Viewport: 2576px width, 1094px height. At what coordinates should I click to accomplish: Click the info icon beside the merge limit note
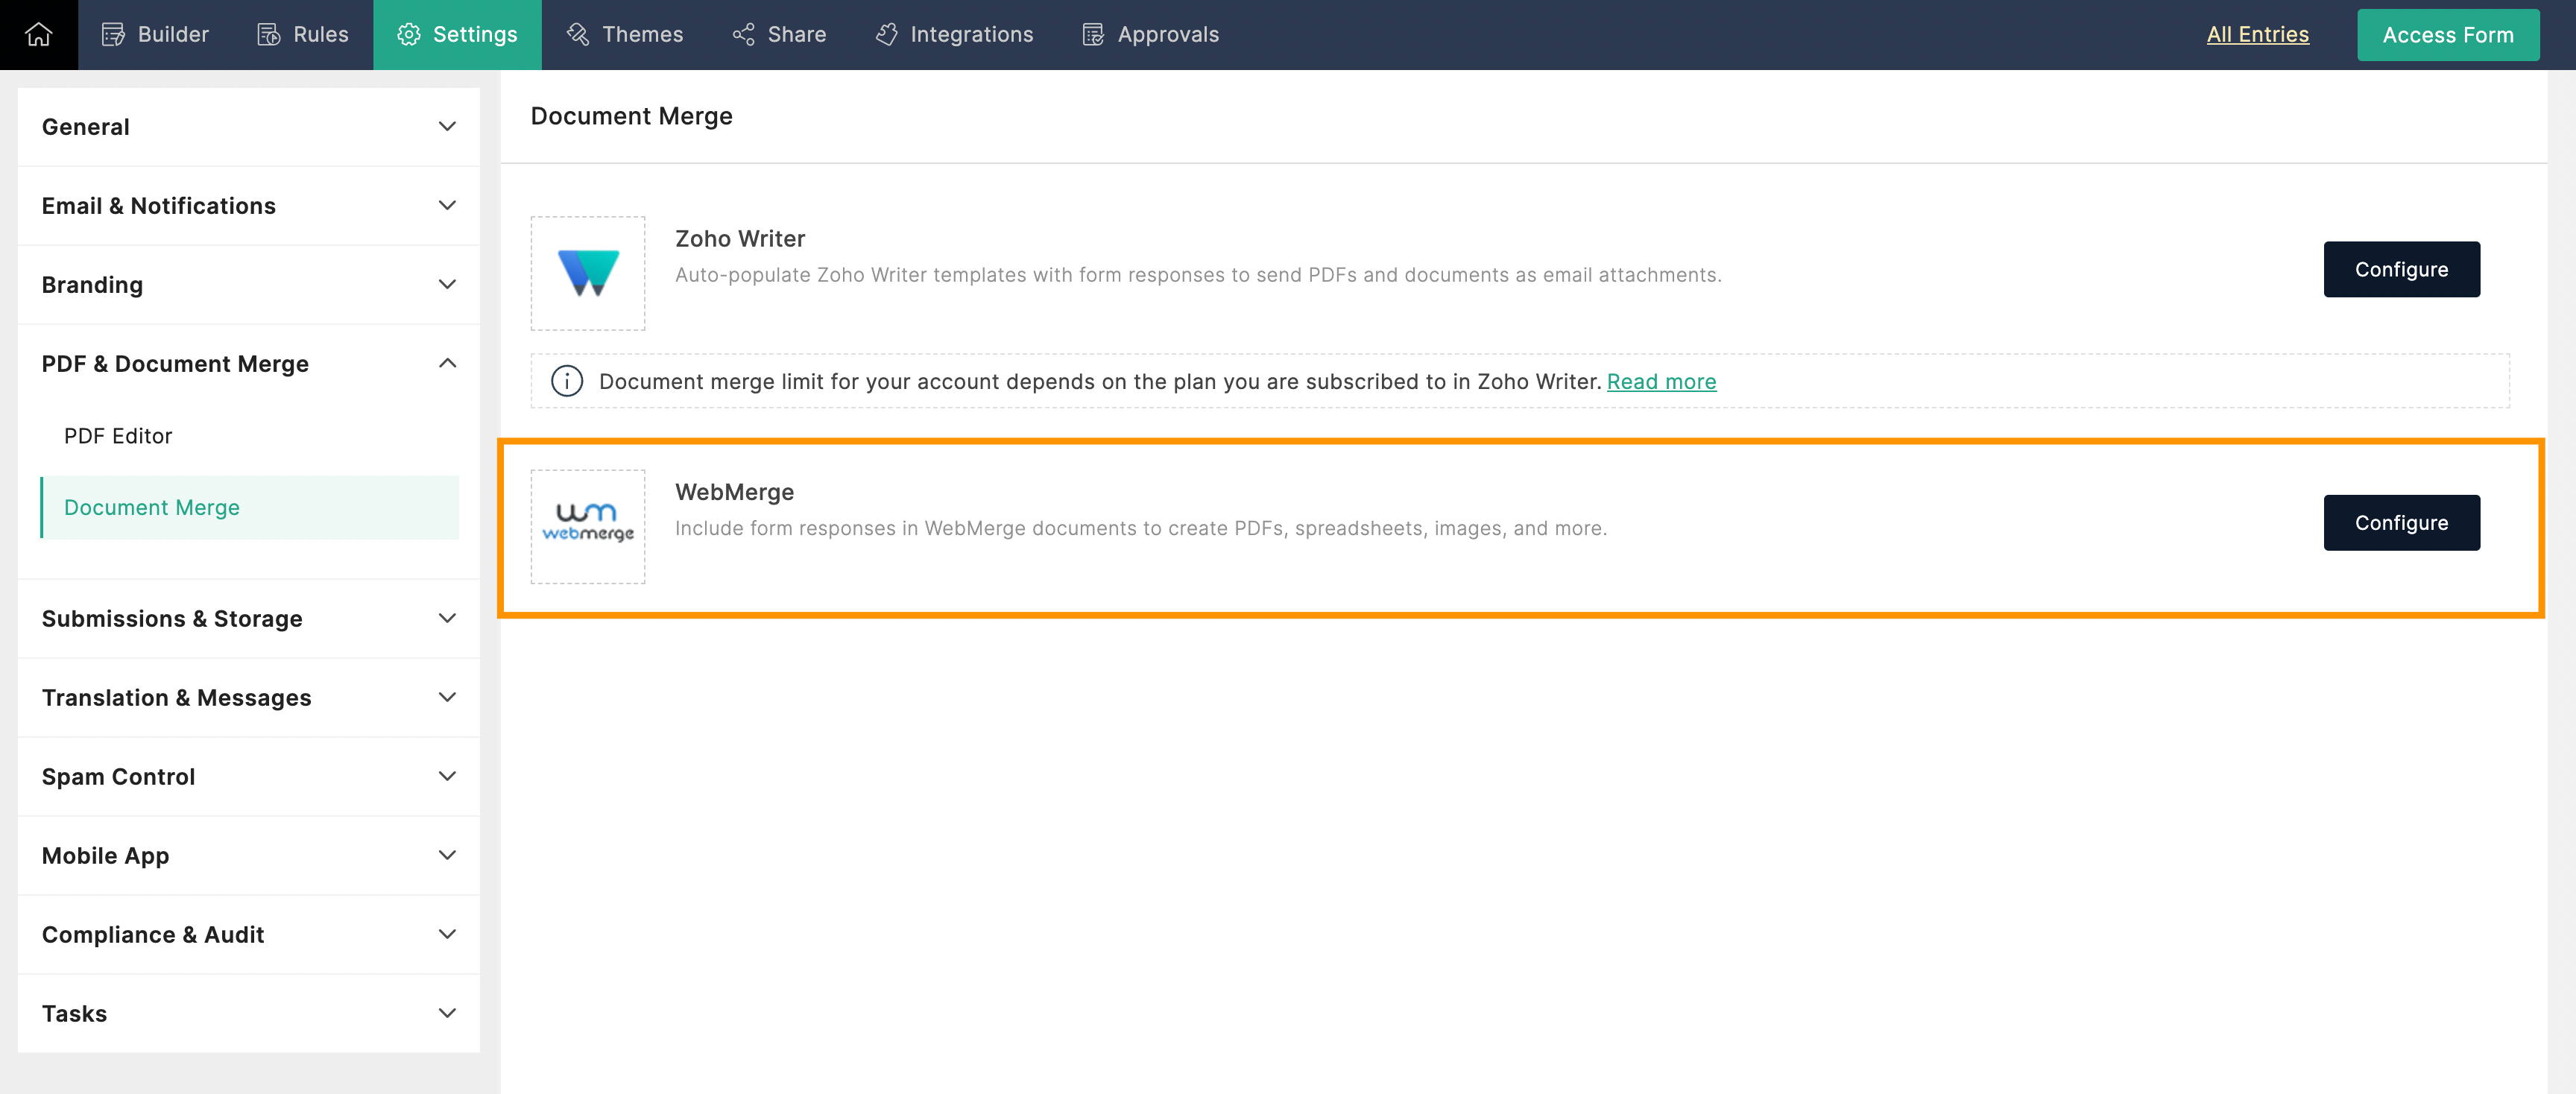click(x=567, y=381)
